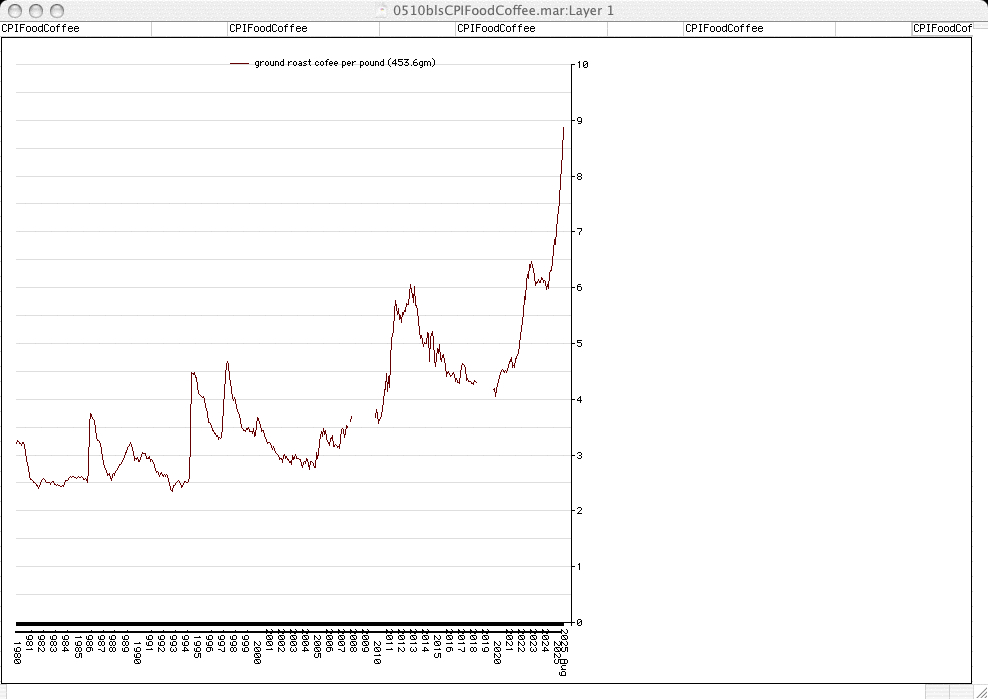Click the 2000 label on the x-axis
Image resolution: width=988 pixels, height=699 pixels.
(x=257, y=654)
